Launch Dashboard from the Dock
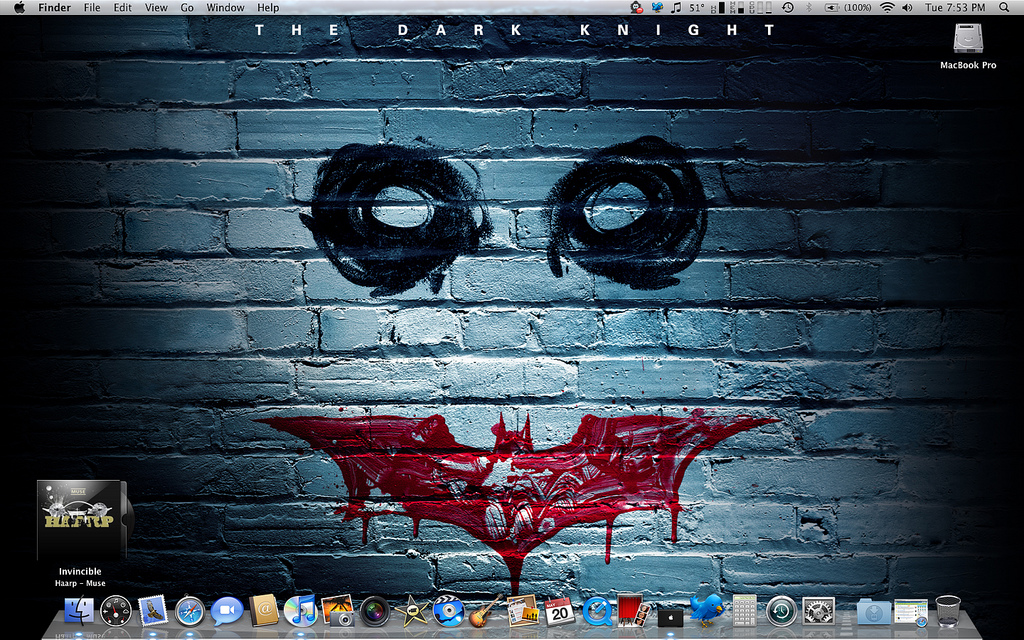Image resolution: width=1024 pixels, height=640 pixels. (116, 611)
